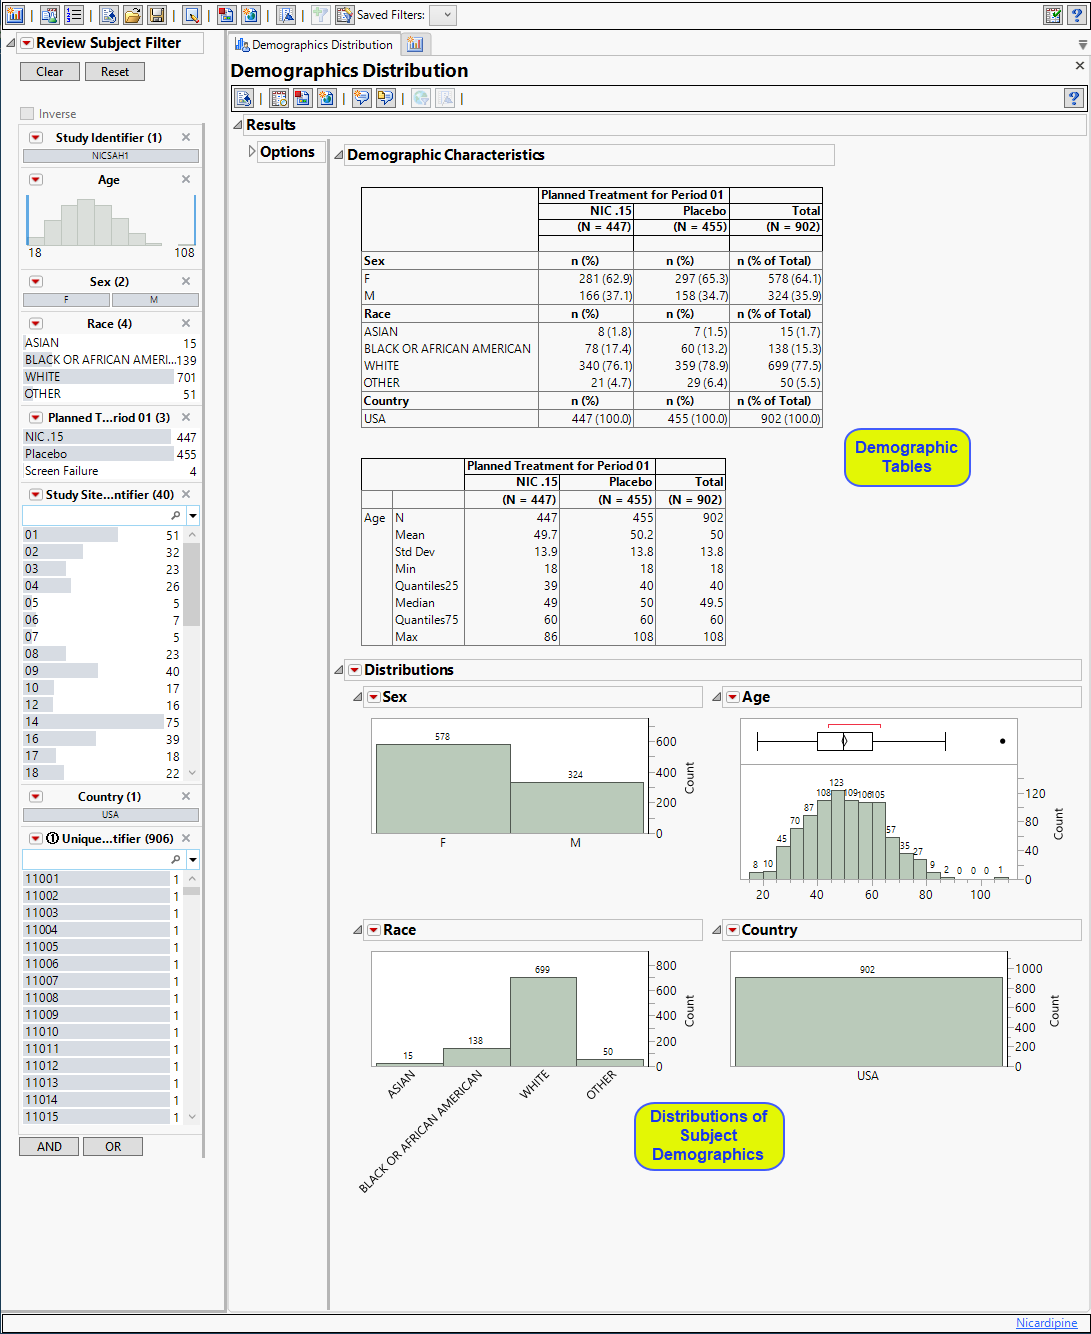Open the tab list arrow at right edge
1091x1334 pixels.
(x=1083, y=45)
